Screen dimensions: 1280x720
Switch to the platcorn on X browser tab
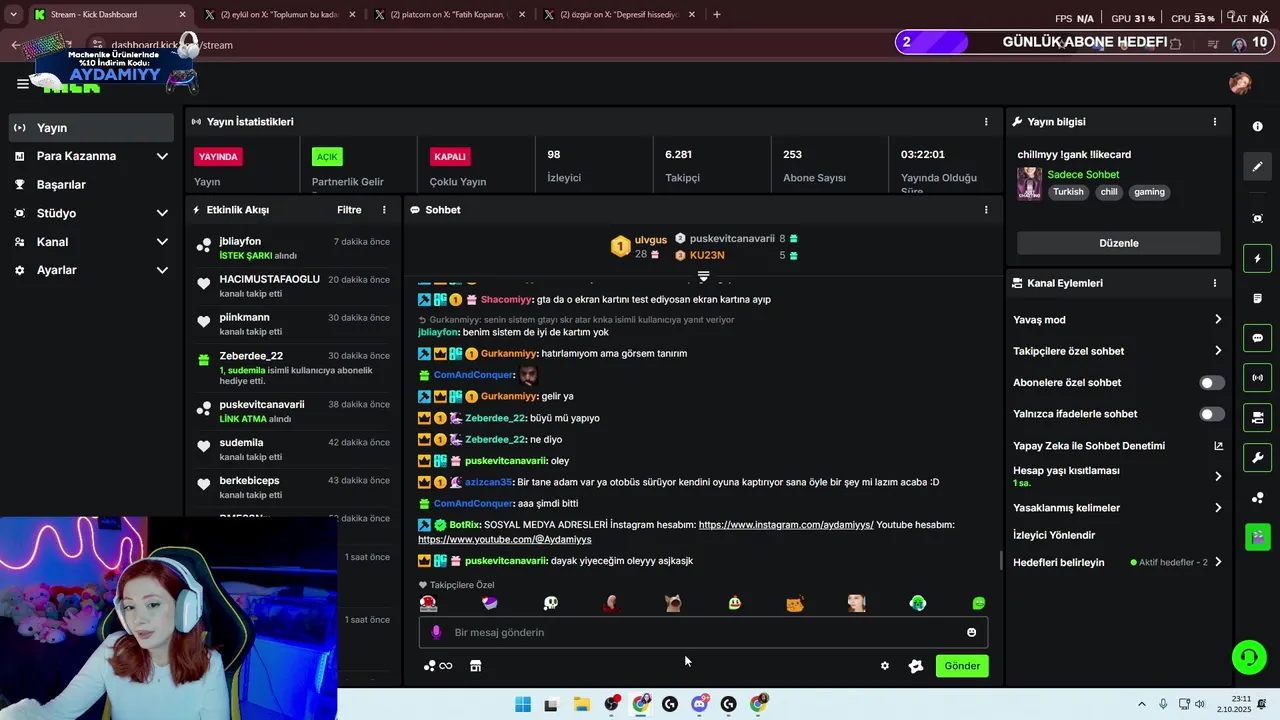coord(449,14)
